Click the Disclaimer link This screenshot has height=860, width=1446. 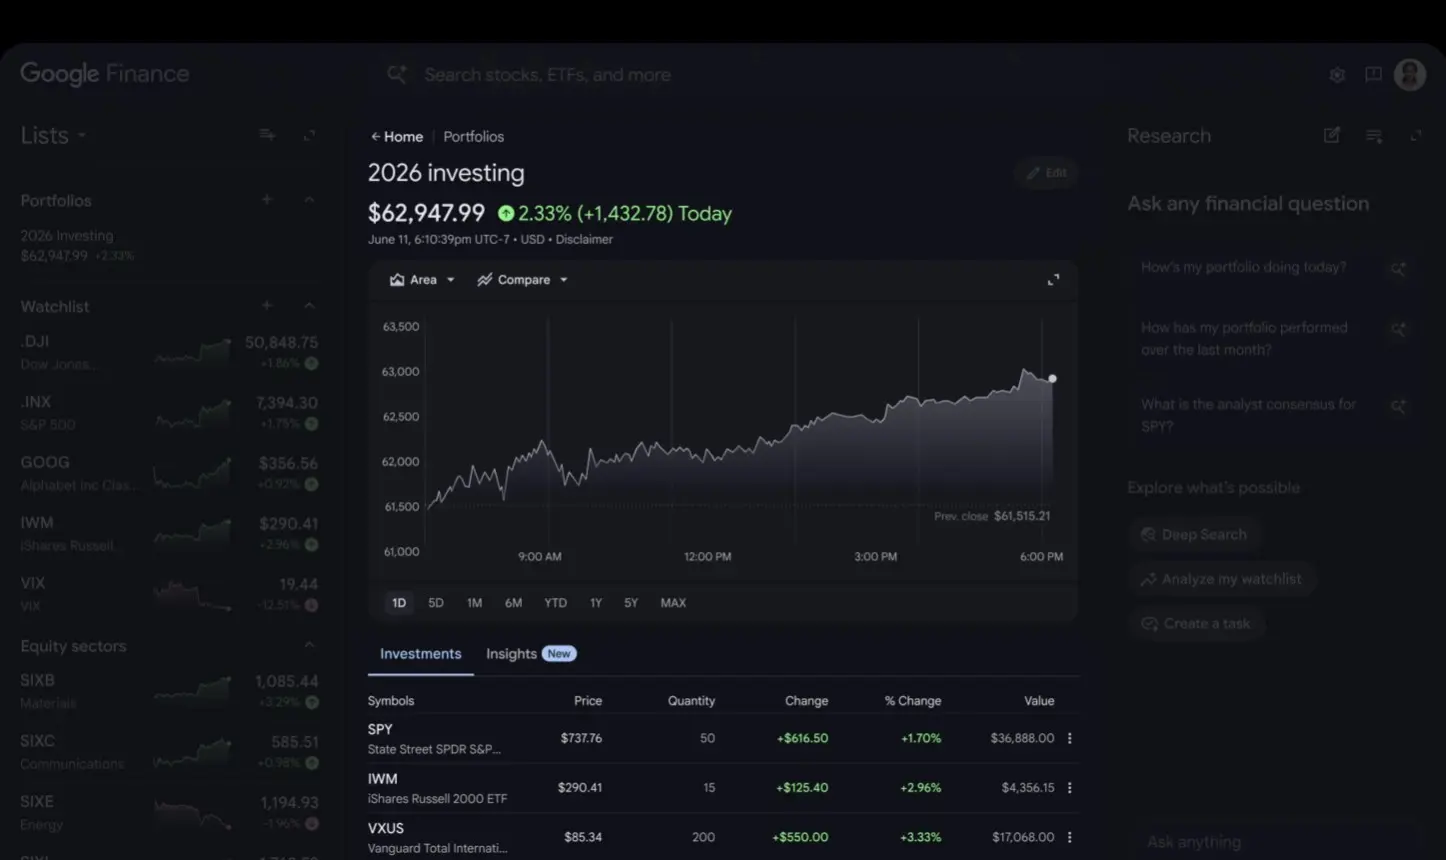pyautogui.click(x=584, y=240)
